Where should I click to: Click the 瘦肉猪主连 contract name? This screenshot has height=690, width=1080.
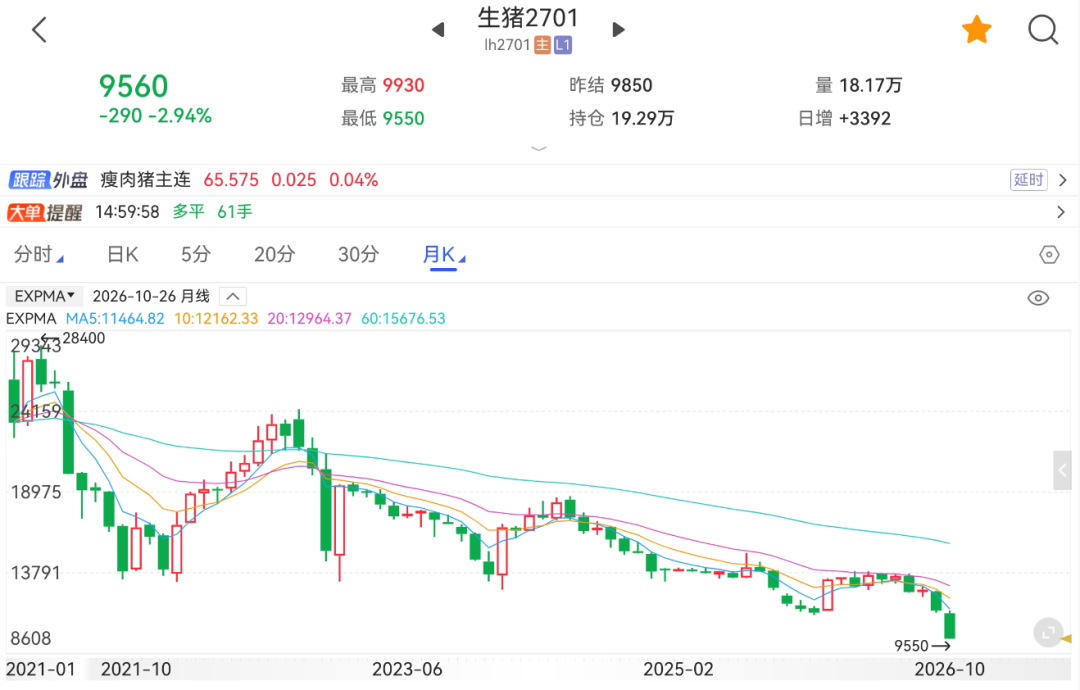(145, 180)
